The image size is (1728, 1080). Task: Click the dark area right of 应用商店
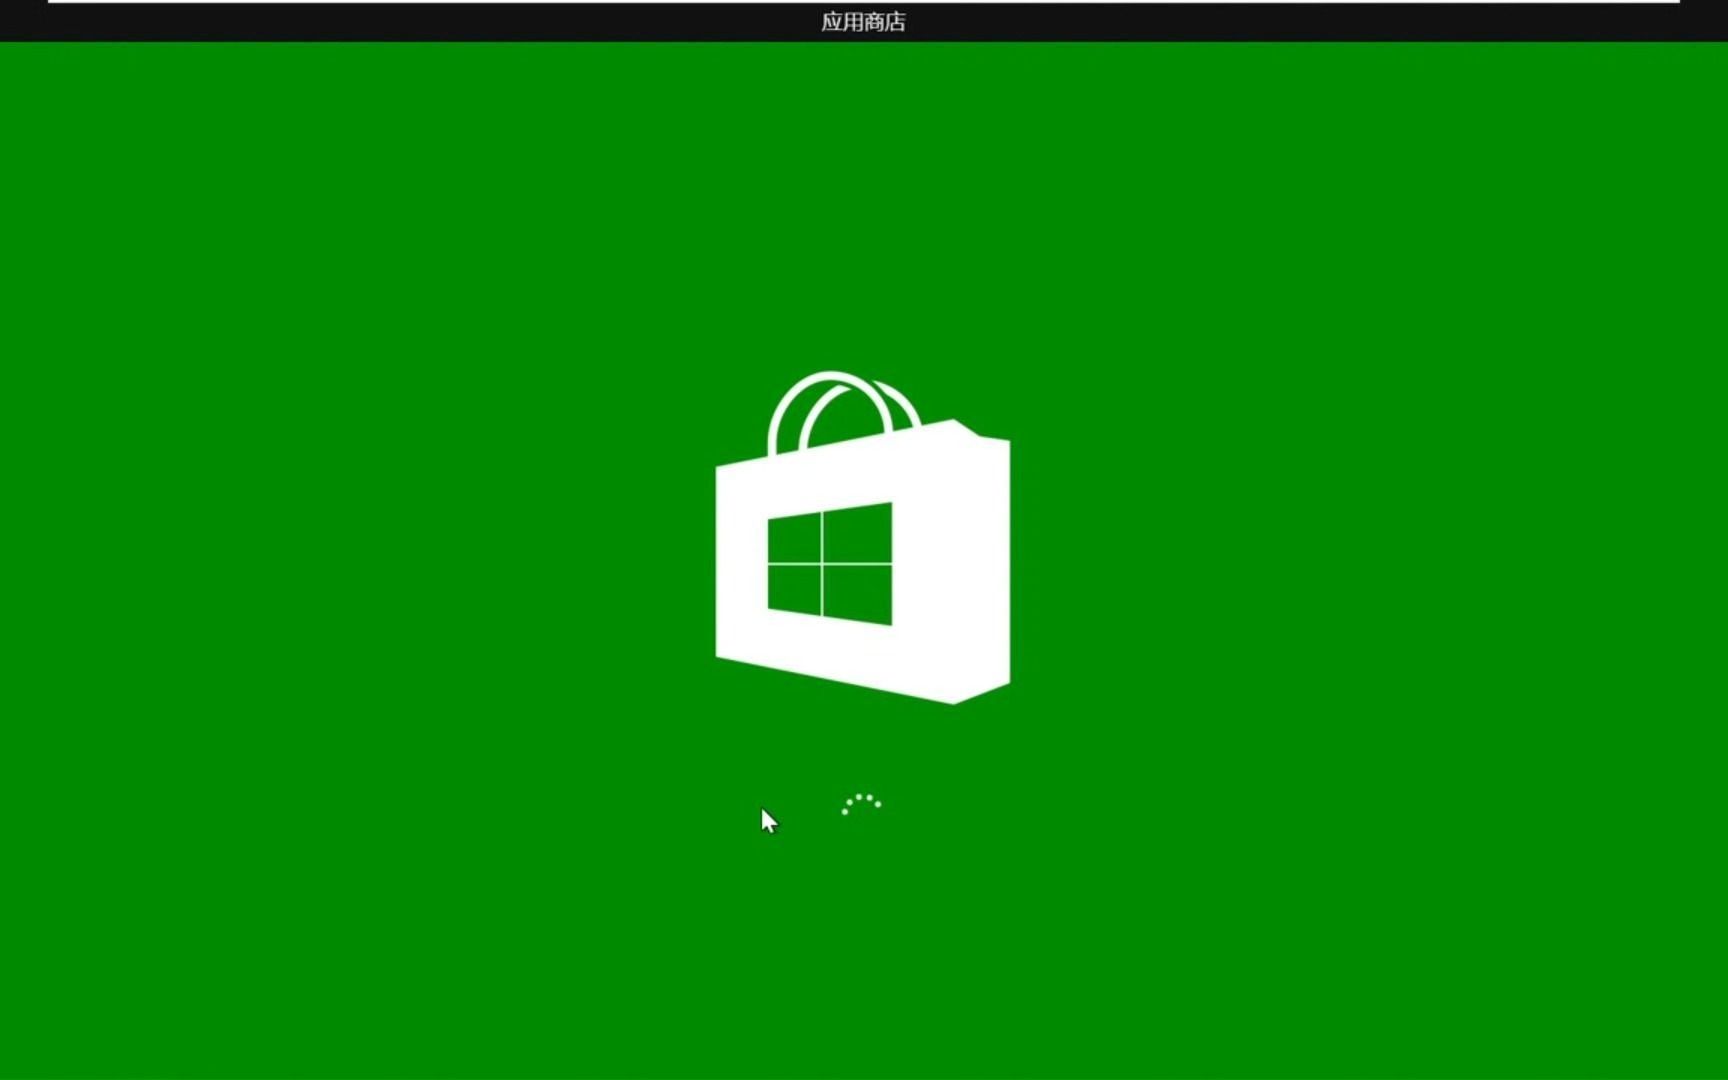pyautogui.click(x=1200, y=20)
